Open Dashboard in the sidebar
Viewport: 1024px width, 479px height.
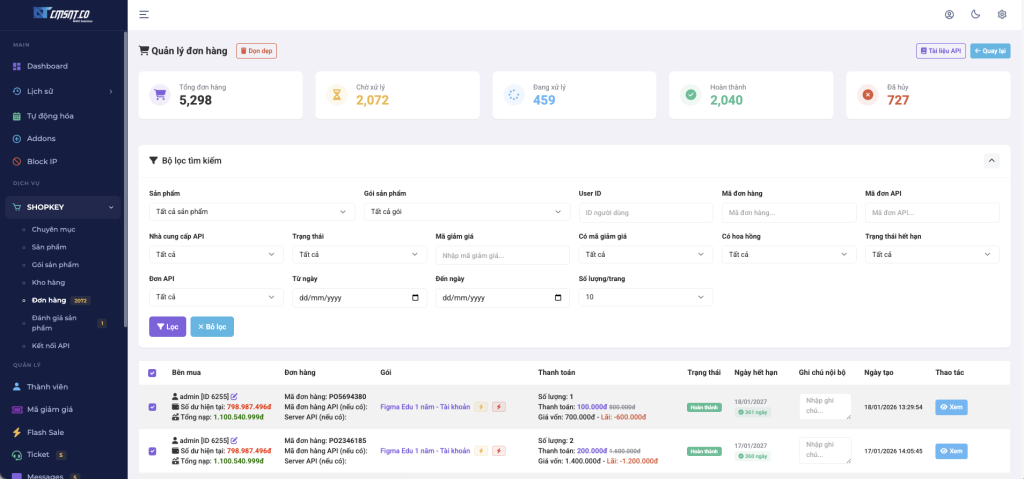(47, 66)
